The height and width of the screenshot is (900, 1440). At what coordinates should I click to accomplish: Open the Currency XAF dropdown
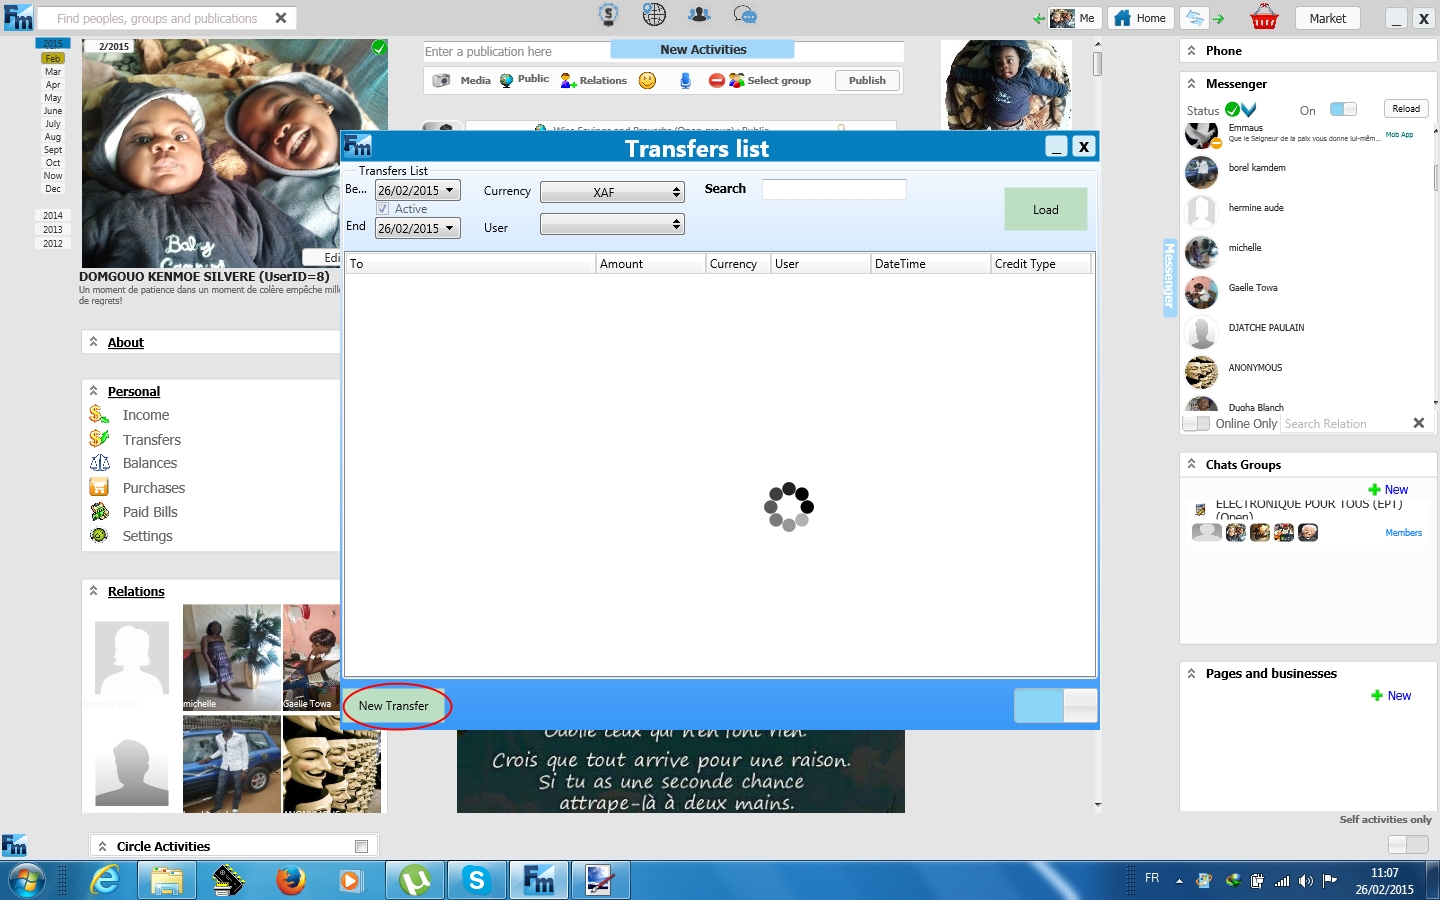tap(612, 192)
